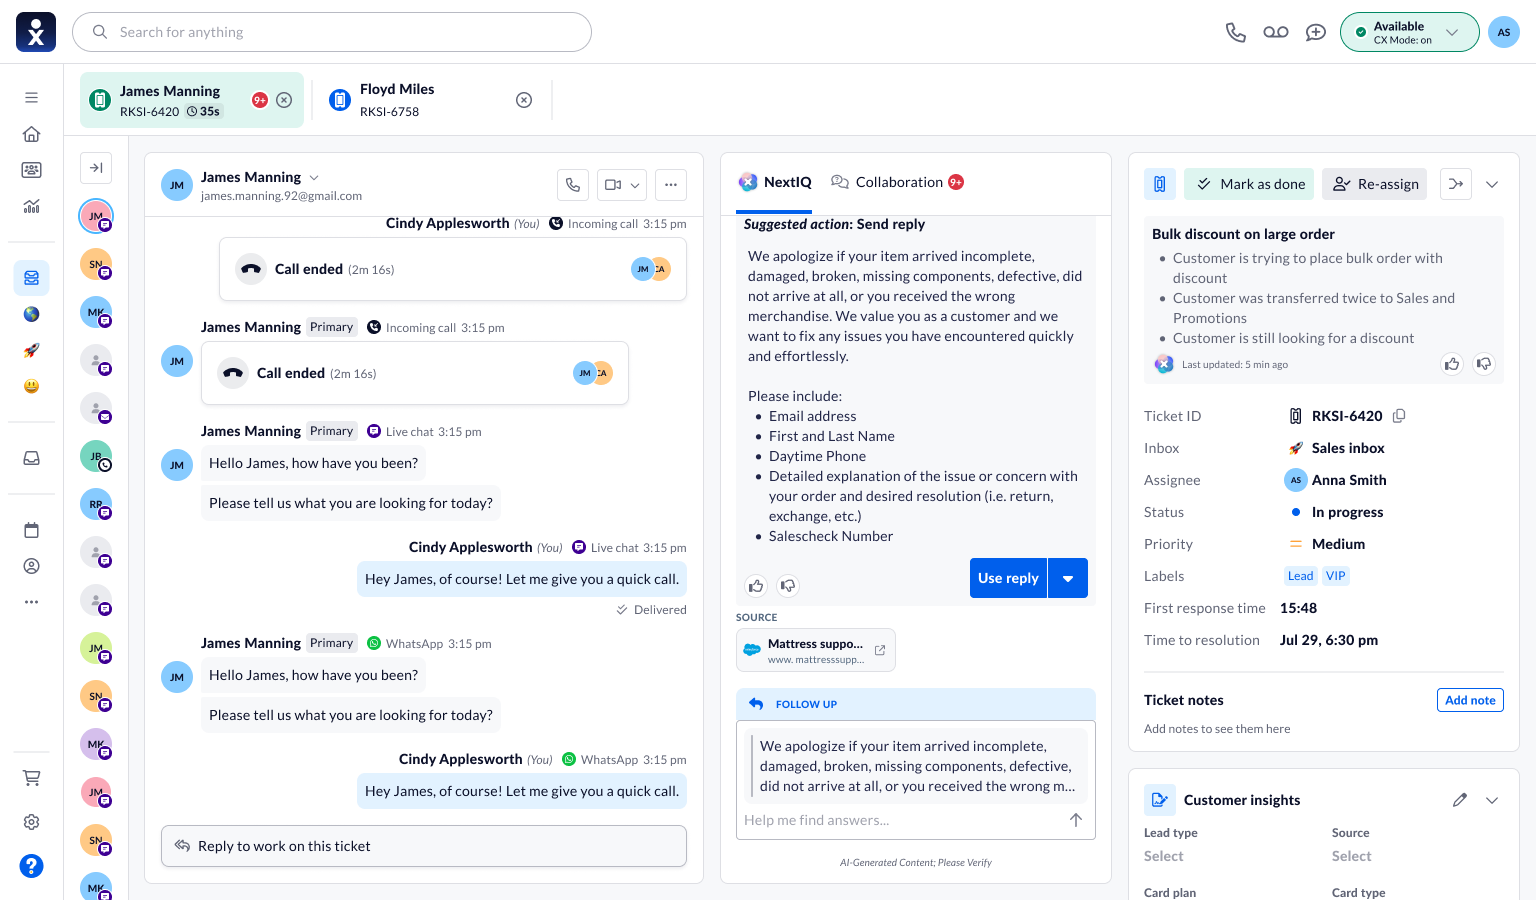Expand James Manning contact name chevron
The width and height of the screenshot is (1536, 900).
(x=314, y=178)
